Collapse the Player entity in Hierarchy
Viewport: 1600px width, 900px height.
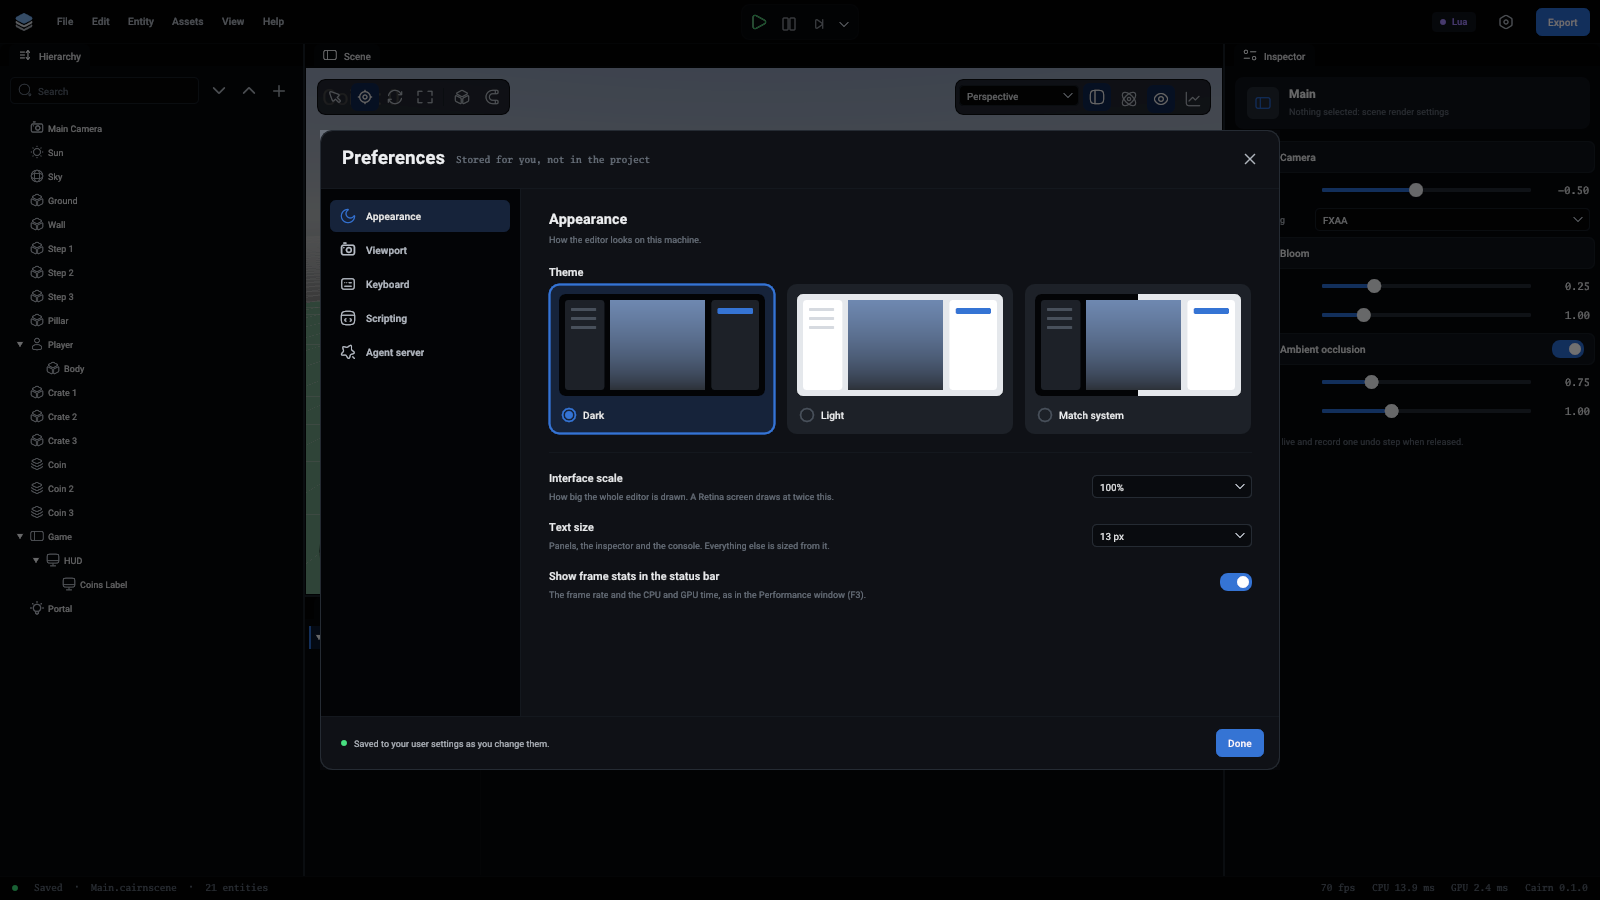coord(20,345)
